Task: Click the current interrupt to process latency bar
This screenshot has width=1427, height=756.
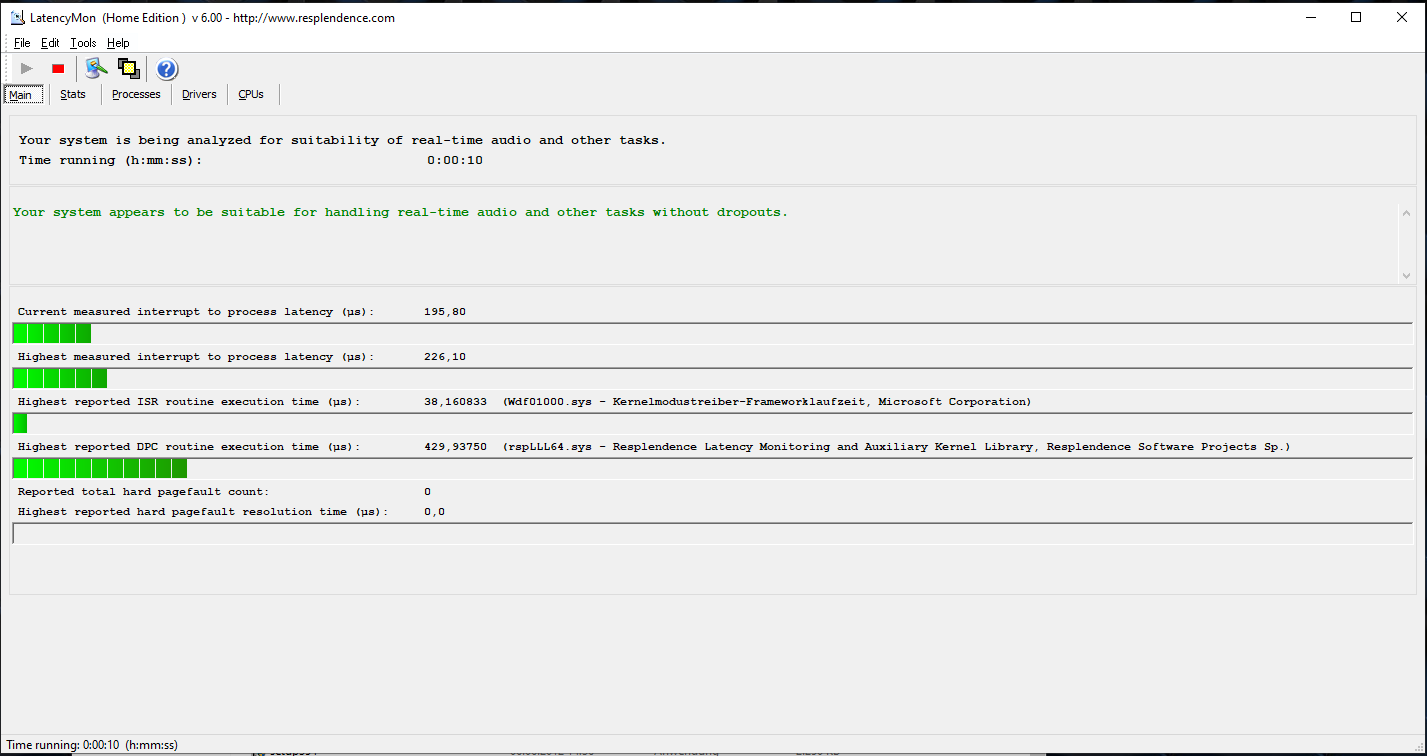Action: [52, 334]
